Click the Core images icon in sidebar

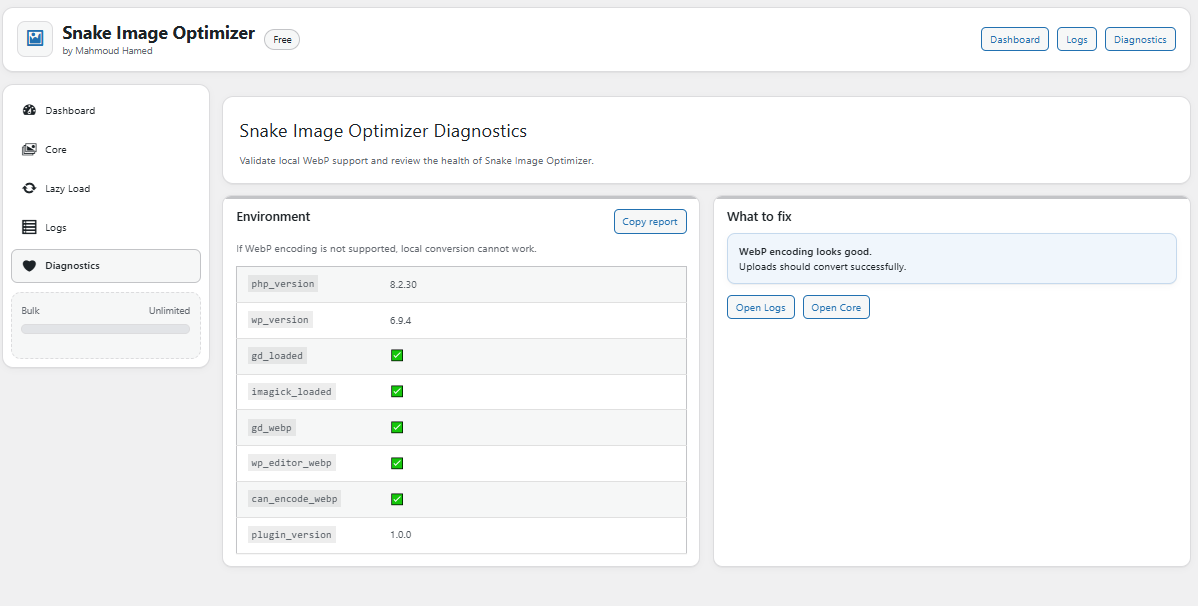pos(29,149)
